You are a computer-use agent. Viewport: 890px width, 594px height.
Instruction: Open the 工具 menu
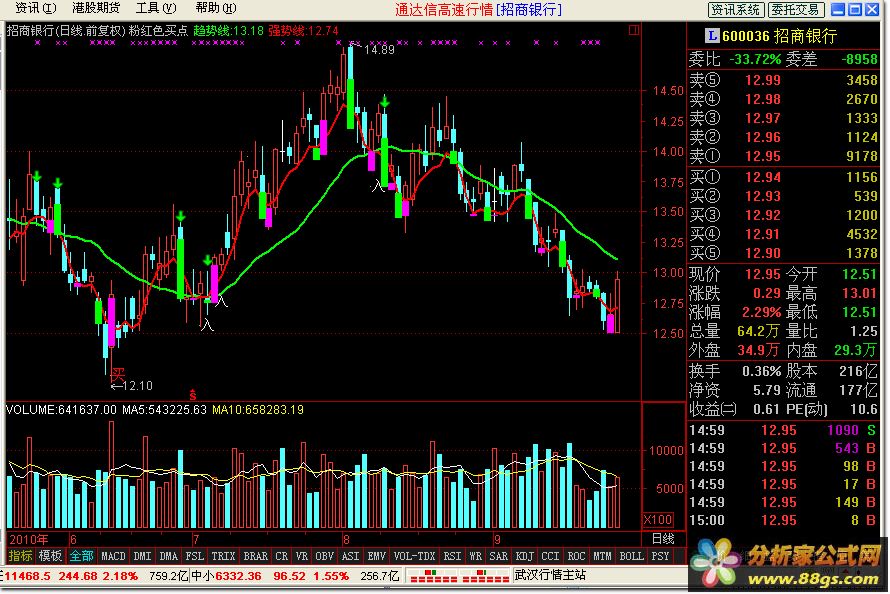[156, 8]
